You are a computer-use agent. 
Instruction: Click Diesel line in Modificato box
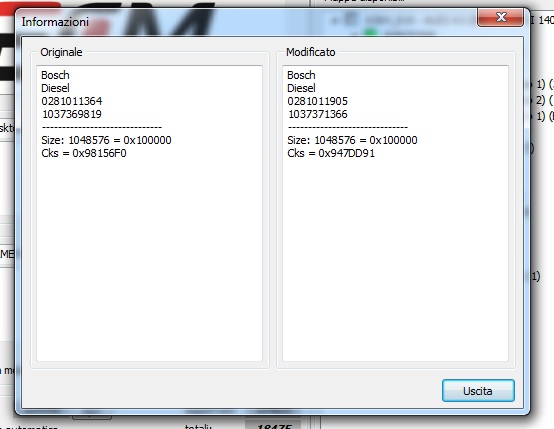coord(301,88)
